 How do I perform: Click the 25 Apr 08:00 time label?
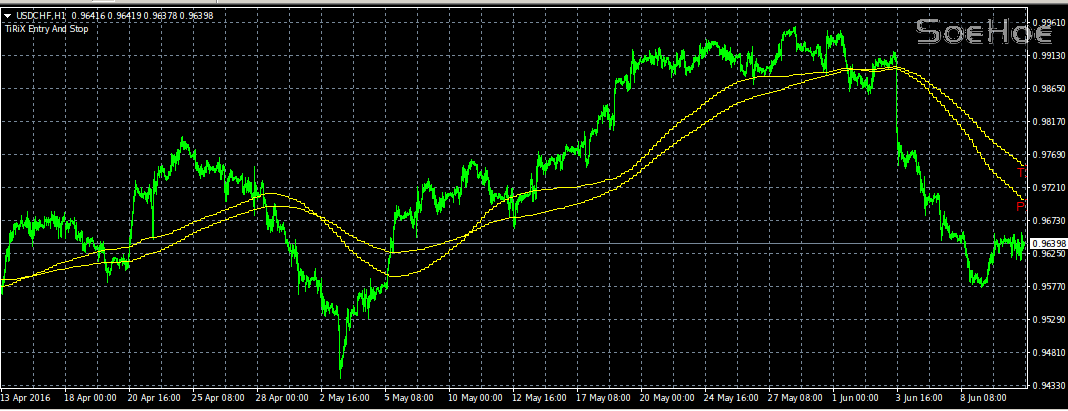click(x=219, y=397)
